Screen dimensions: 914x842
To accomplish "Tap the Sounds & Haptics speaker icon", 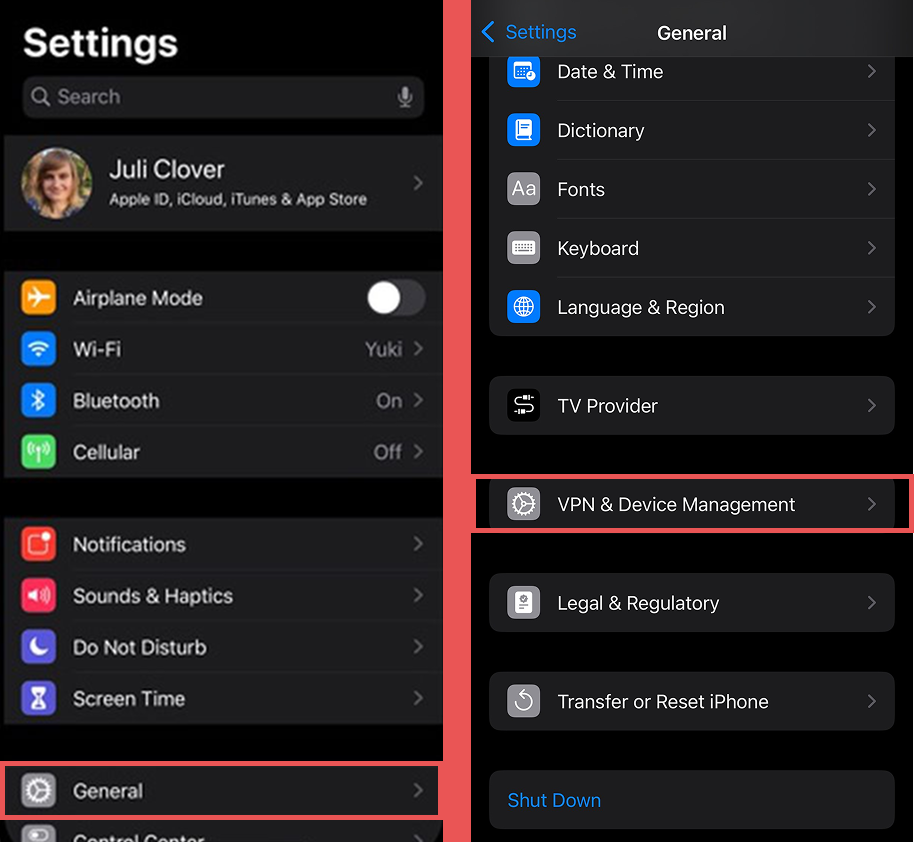I will click(38, 596).
